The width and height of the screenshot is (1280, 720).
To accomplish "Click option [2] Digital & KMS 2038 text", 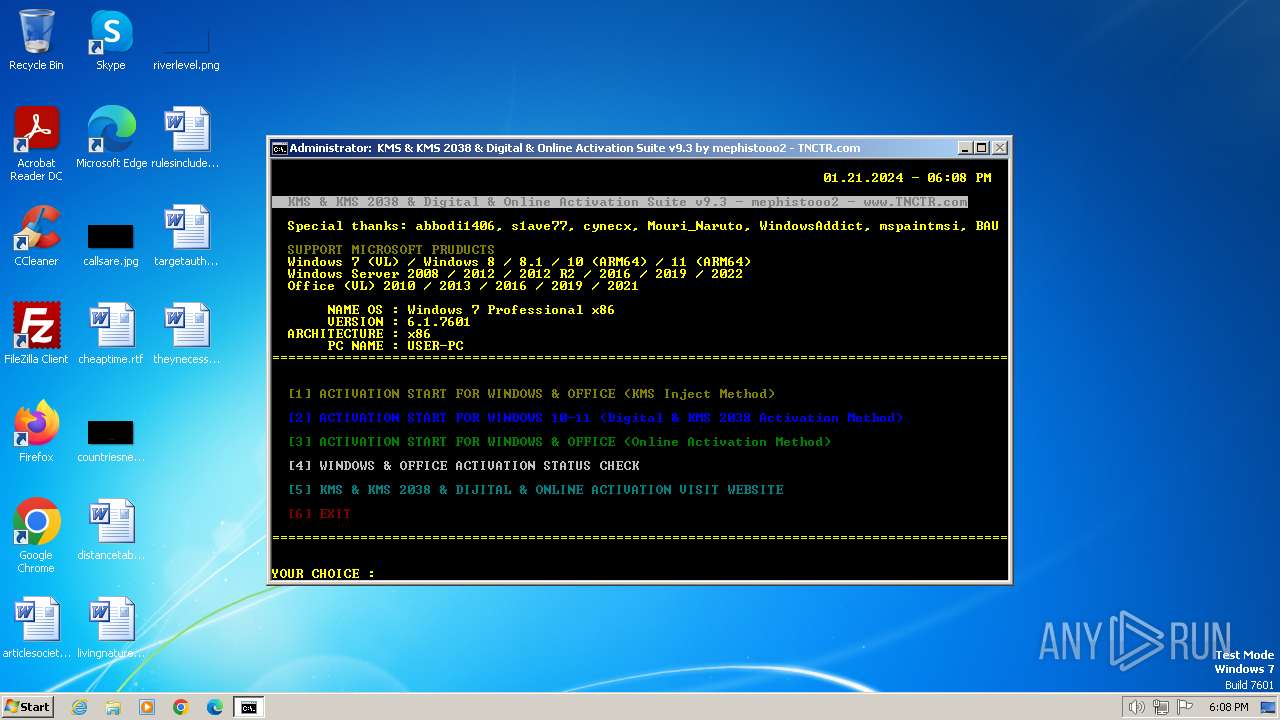I will [595, 418].
